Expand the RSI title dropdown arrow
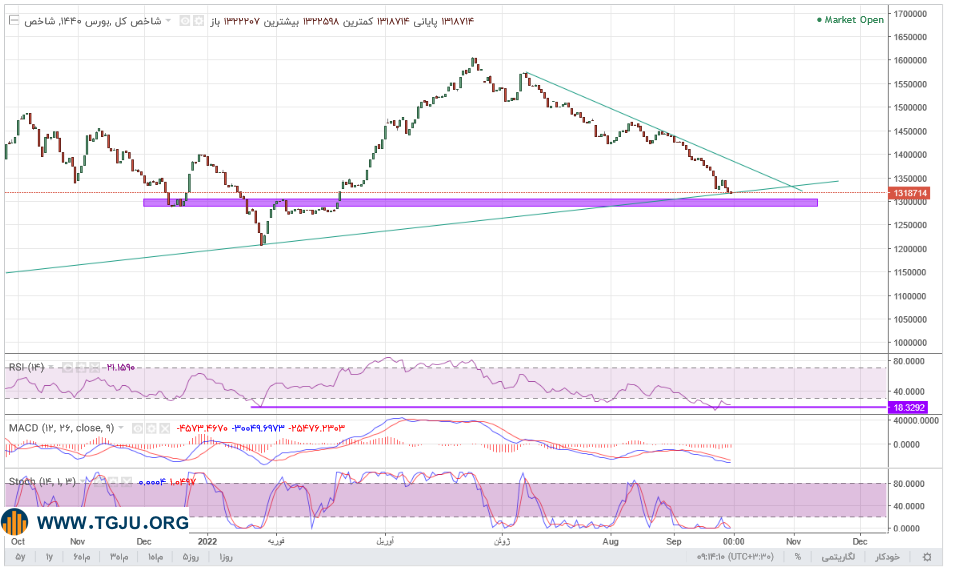This screenshot has width=963, height=586. [52, 367]
